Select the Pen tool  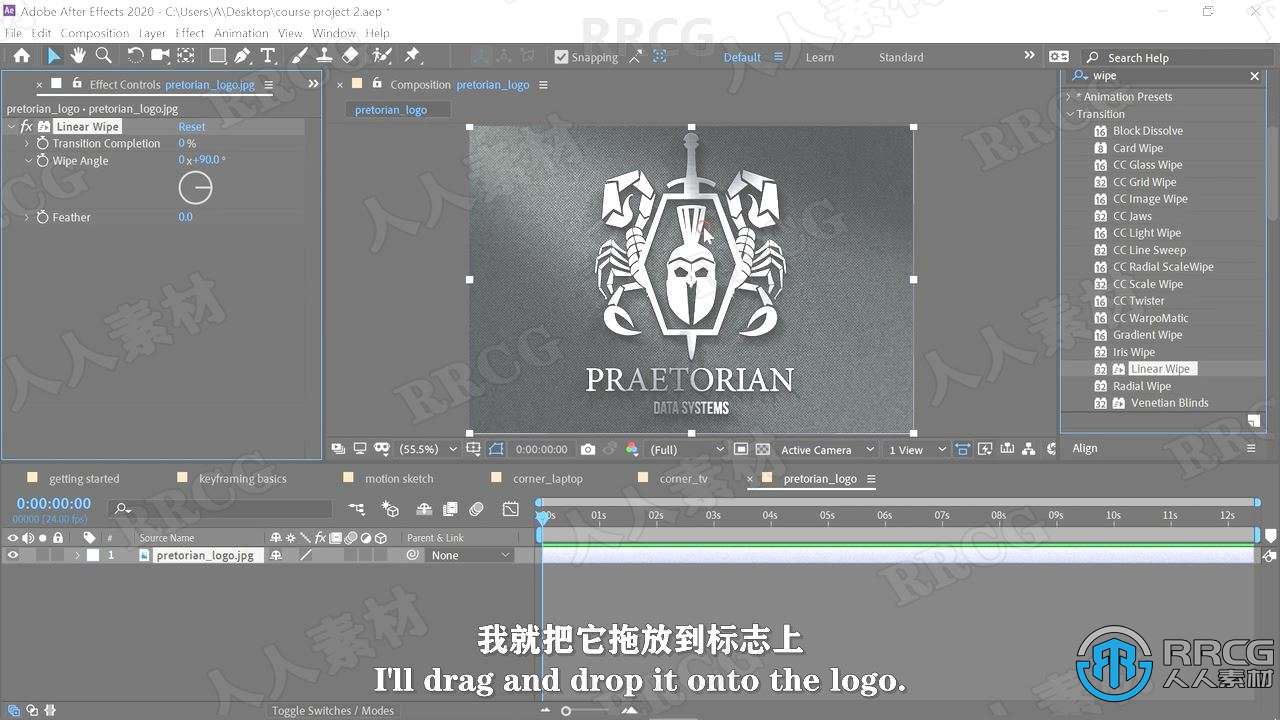click(243, 56)
